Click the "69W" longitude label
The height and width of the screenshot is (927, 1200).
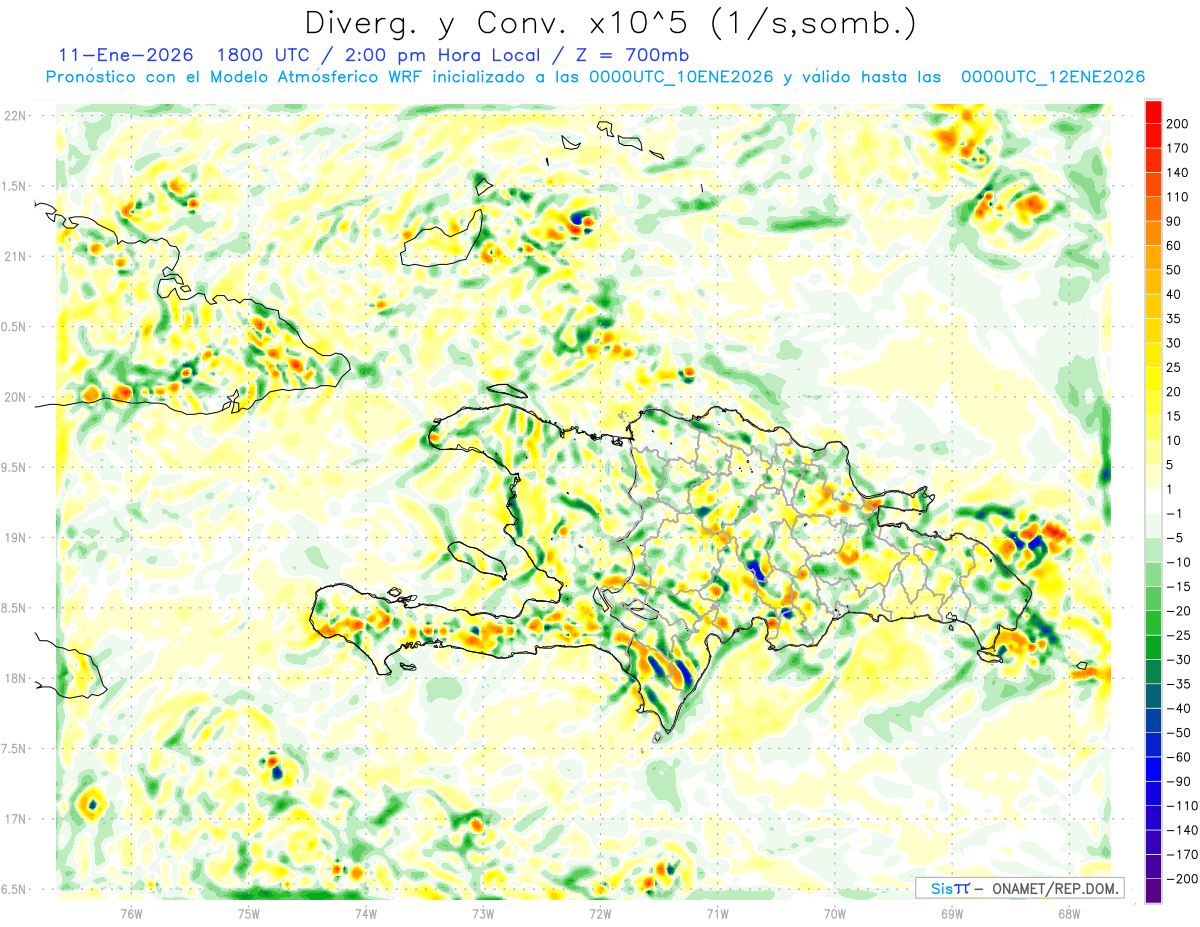[952, 912]
